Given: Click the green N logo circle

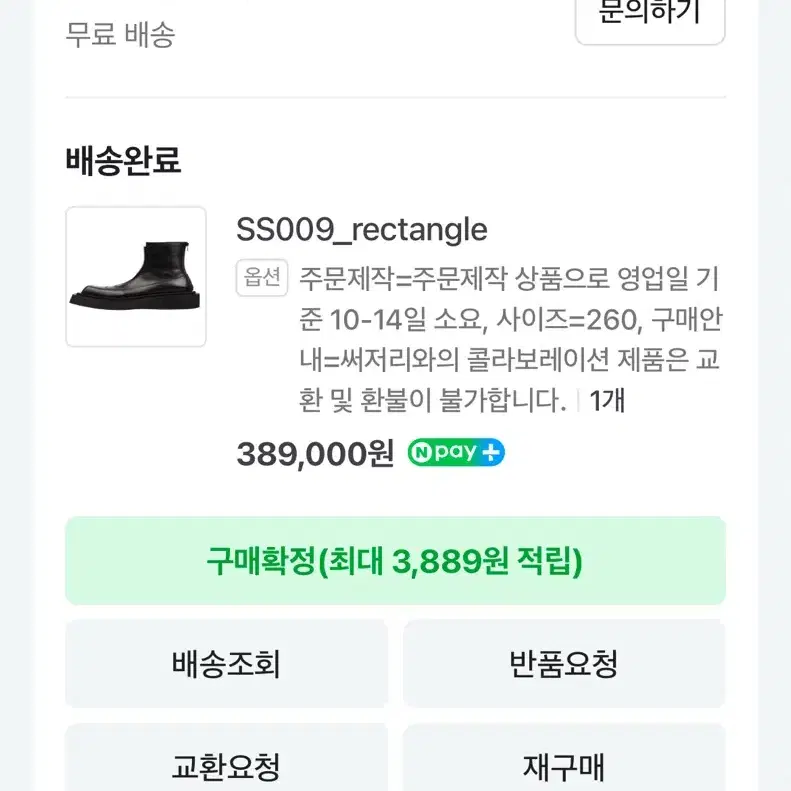Looking at the screenshot, I should pos(421,453).
